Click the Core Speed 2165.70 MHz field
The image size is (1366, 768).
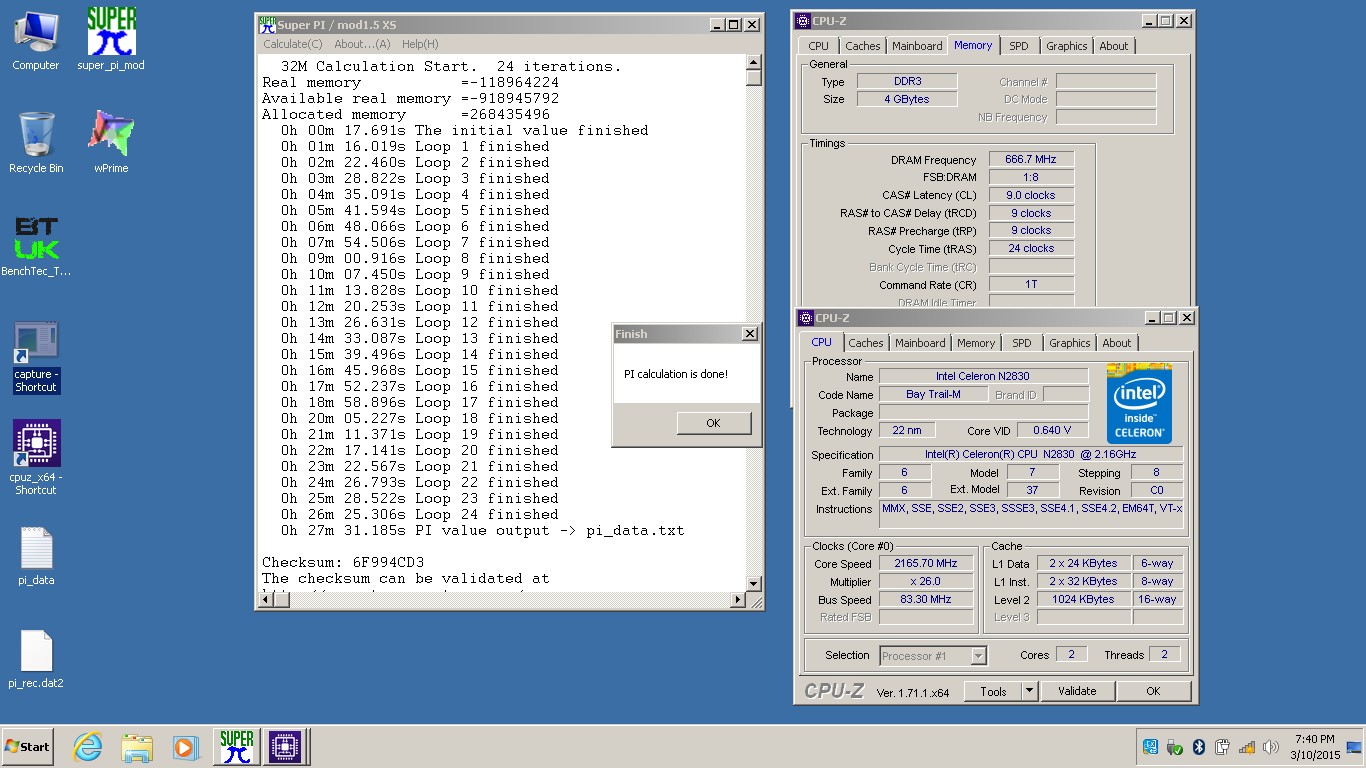(926, 564)
